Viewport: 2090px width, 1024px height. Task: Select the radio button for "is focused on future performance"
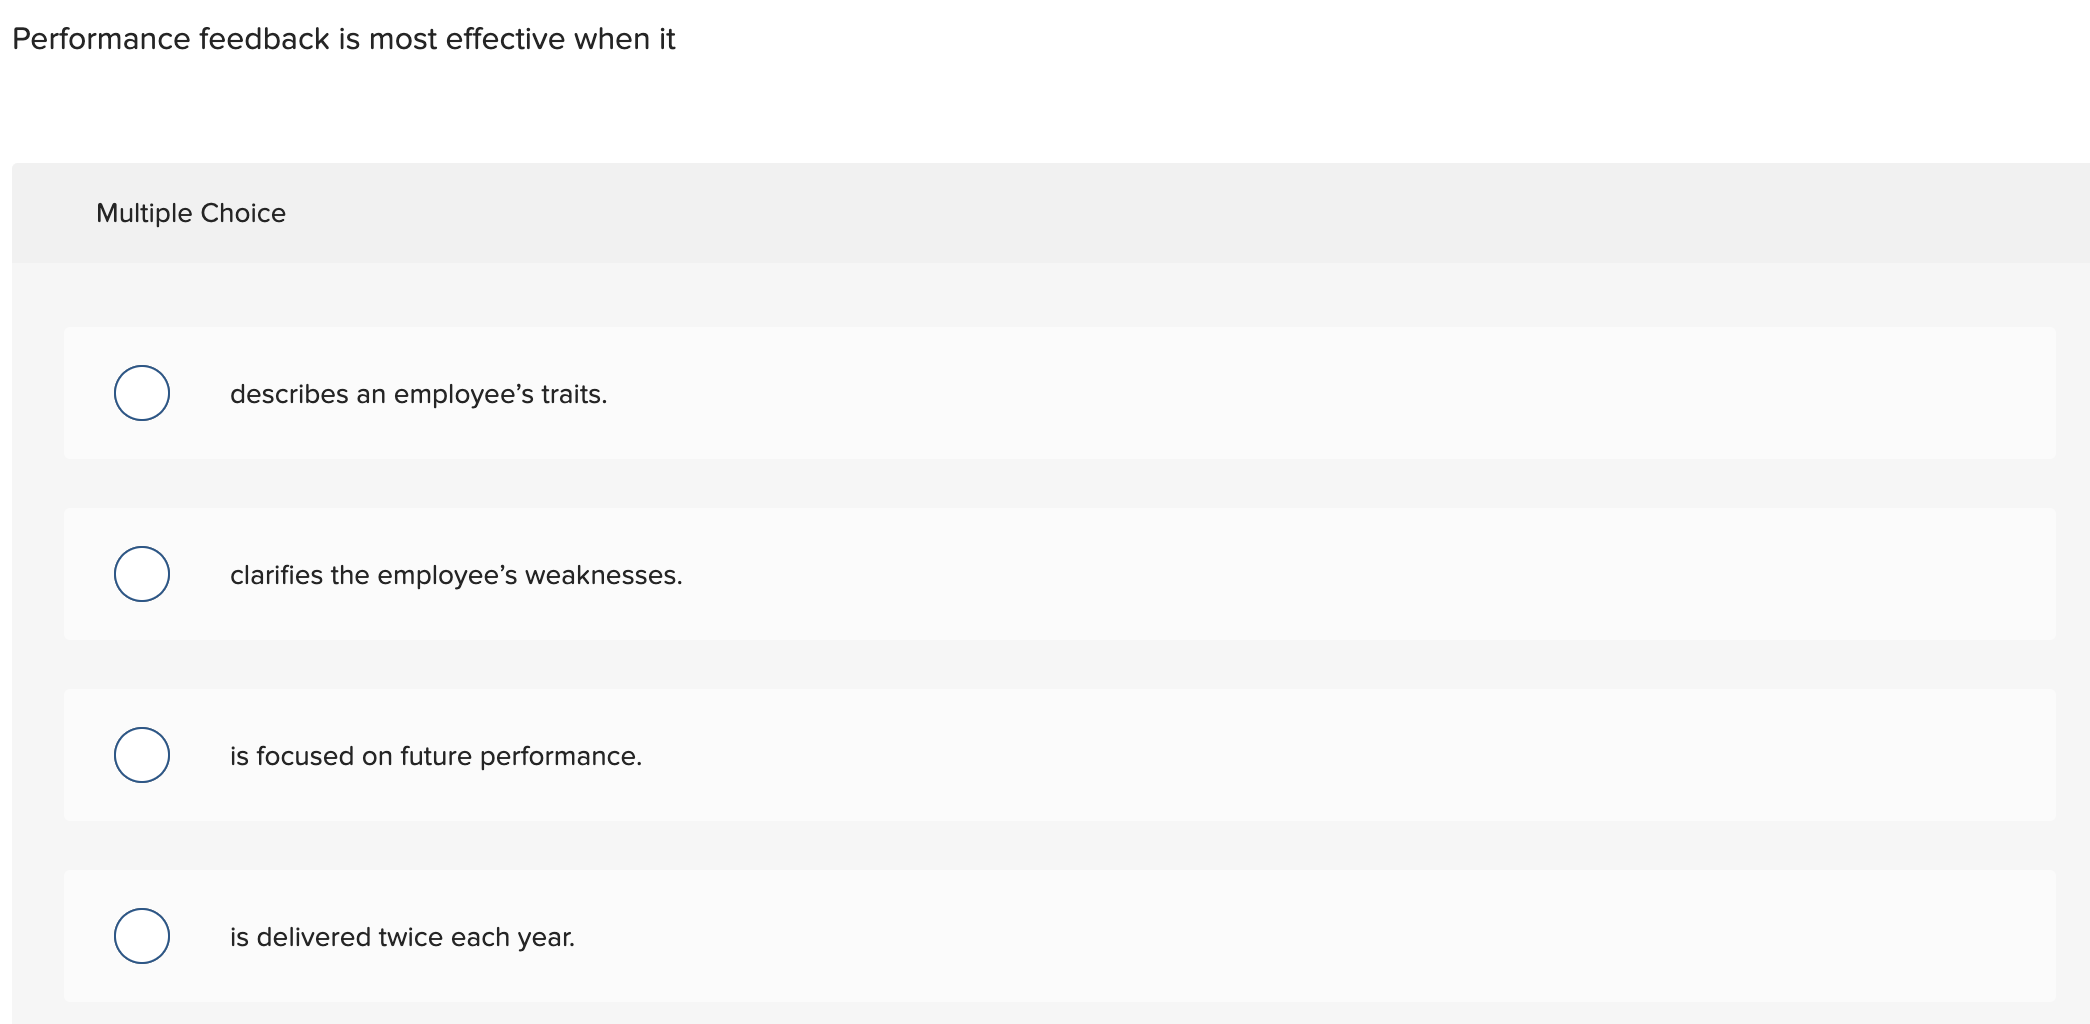[141, 756]
